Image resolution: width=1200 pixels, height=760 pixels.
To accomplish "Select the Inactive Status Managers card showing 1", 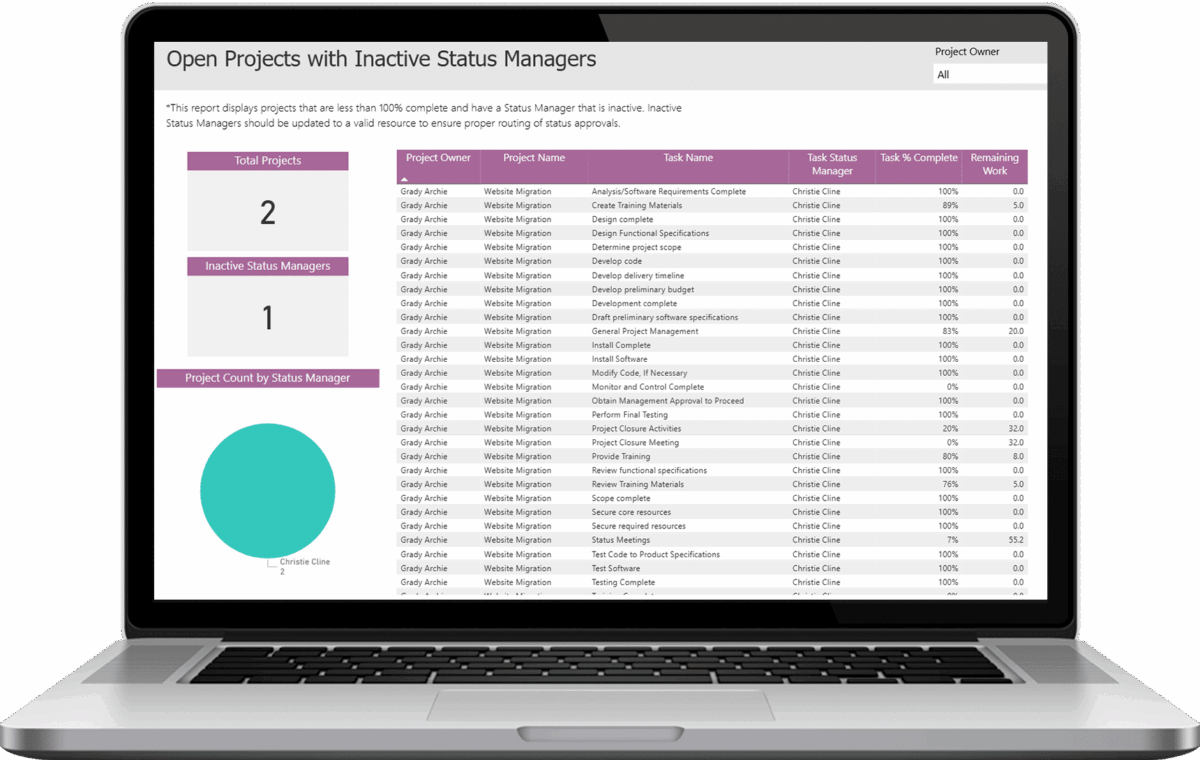I will click(268, 307).
